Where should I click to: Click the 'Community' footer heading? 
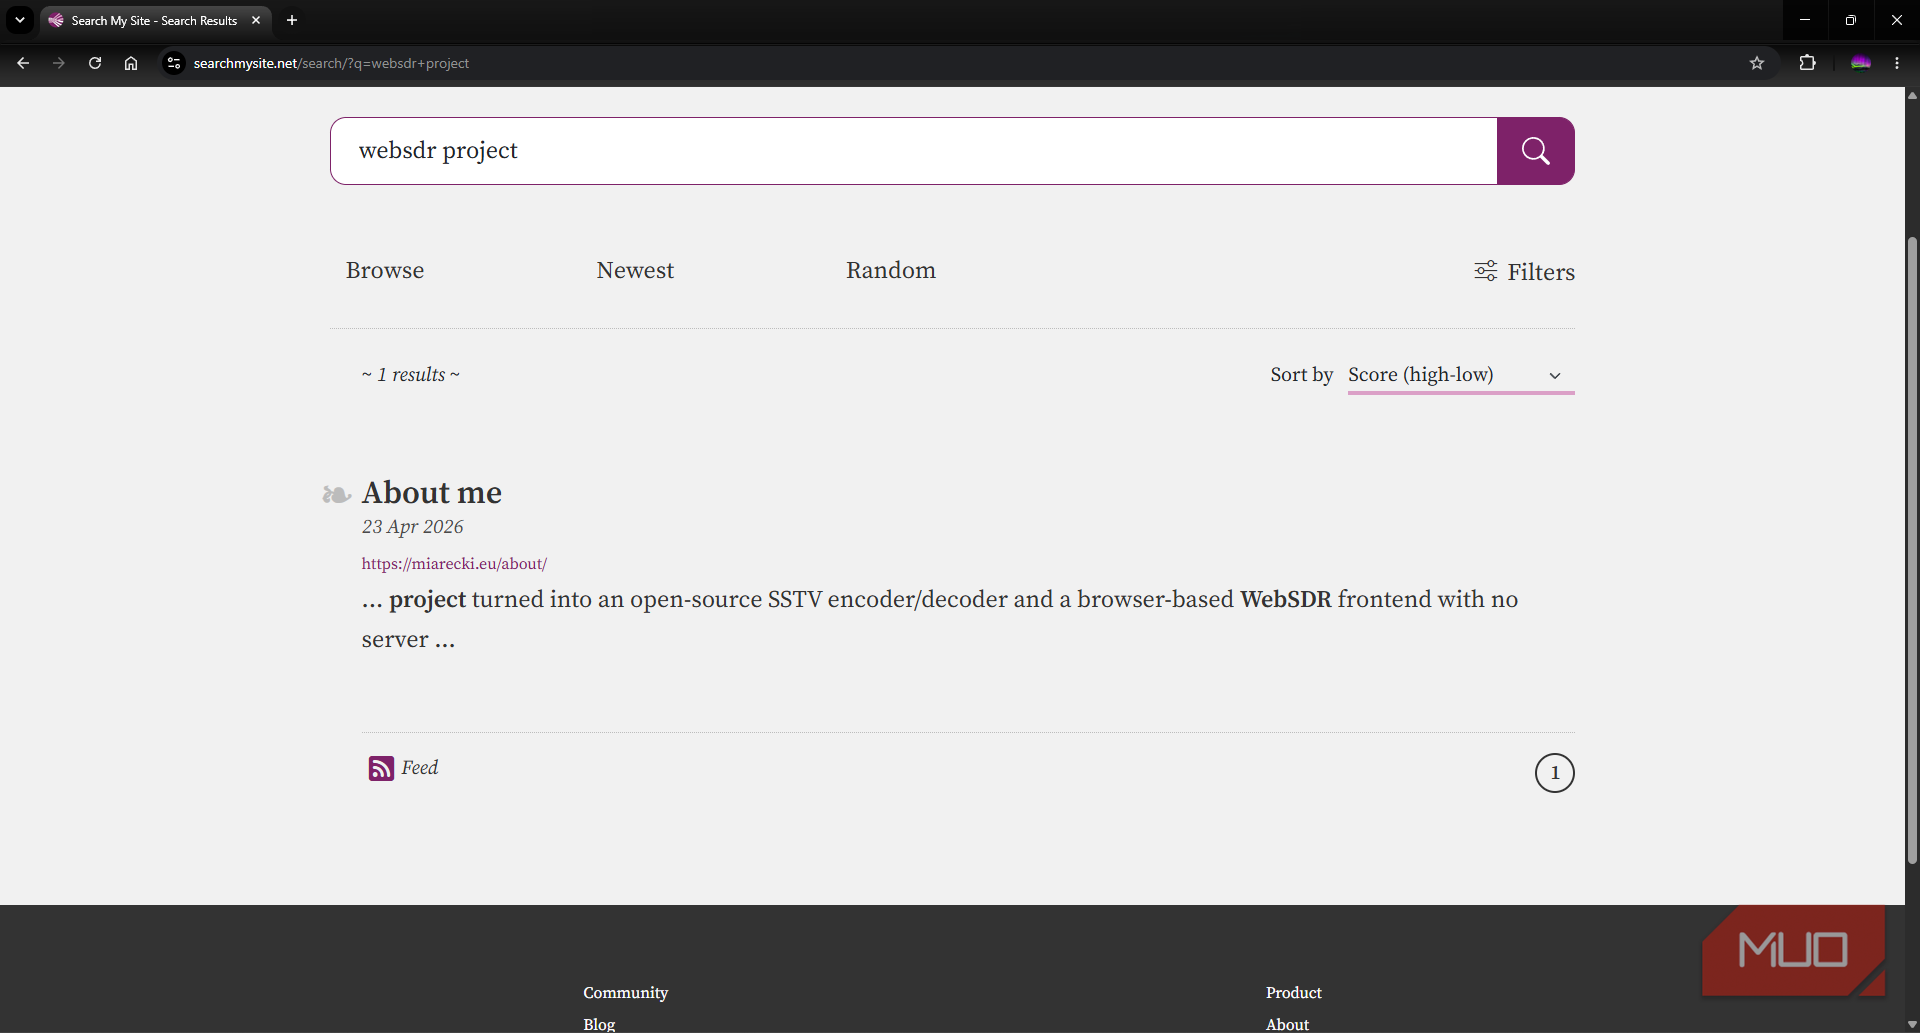click(626, 993)
